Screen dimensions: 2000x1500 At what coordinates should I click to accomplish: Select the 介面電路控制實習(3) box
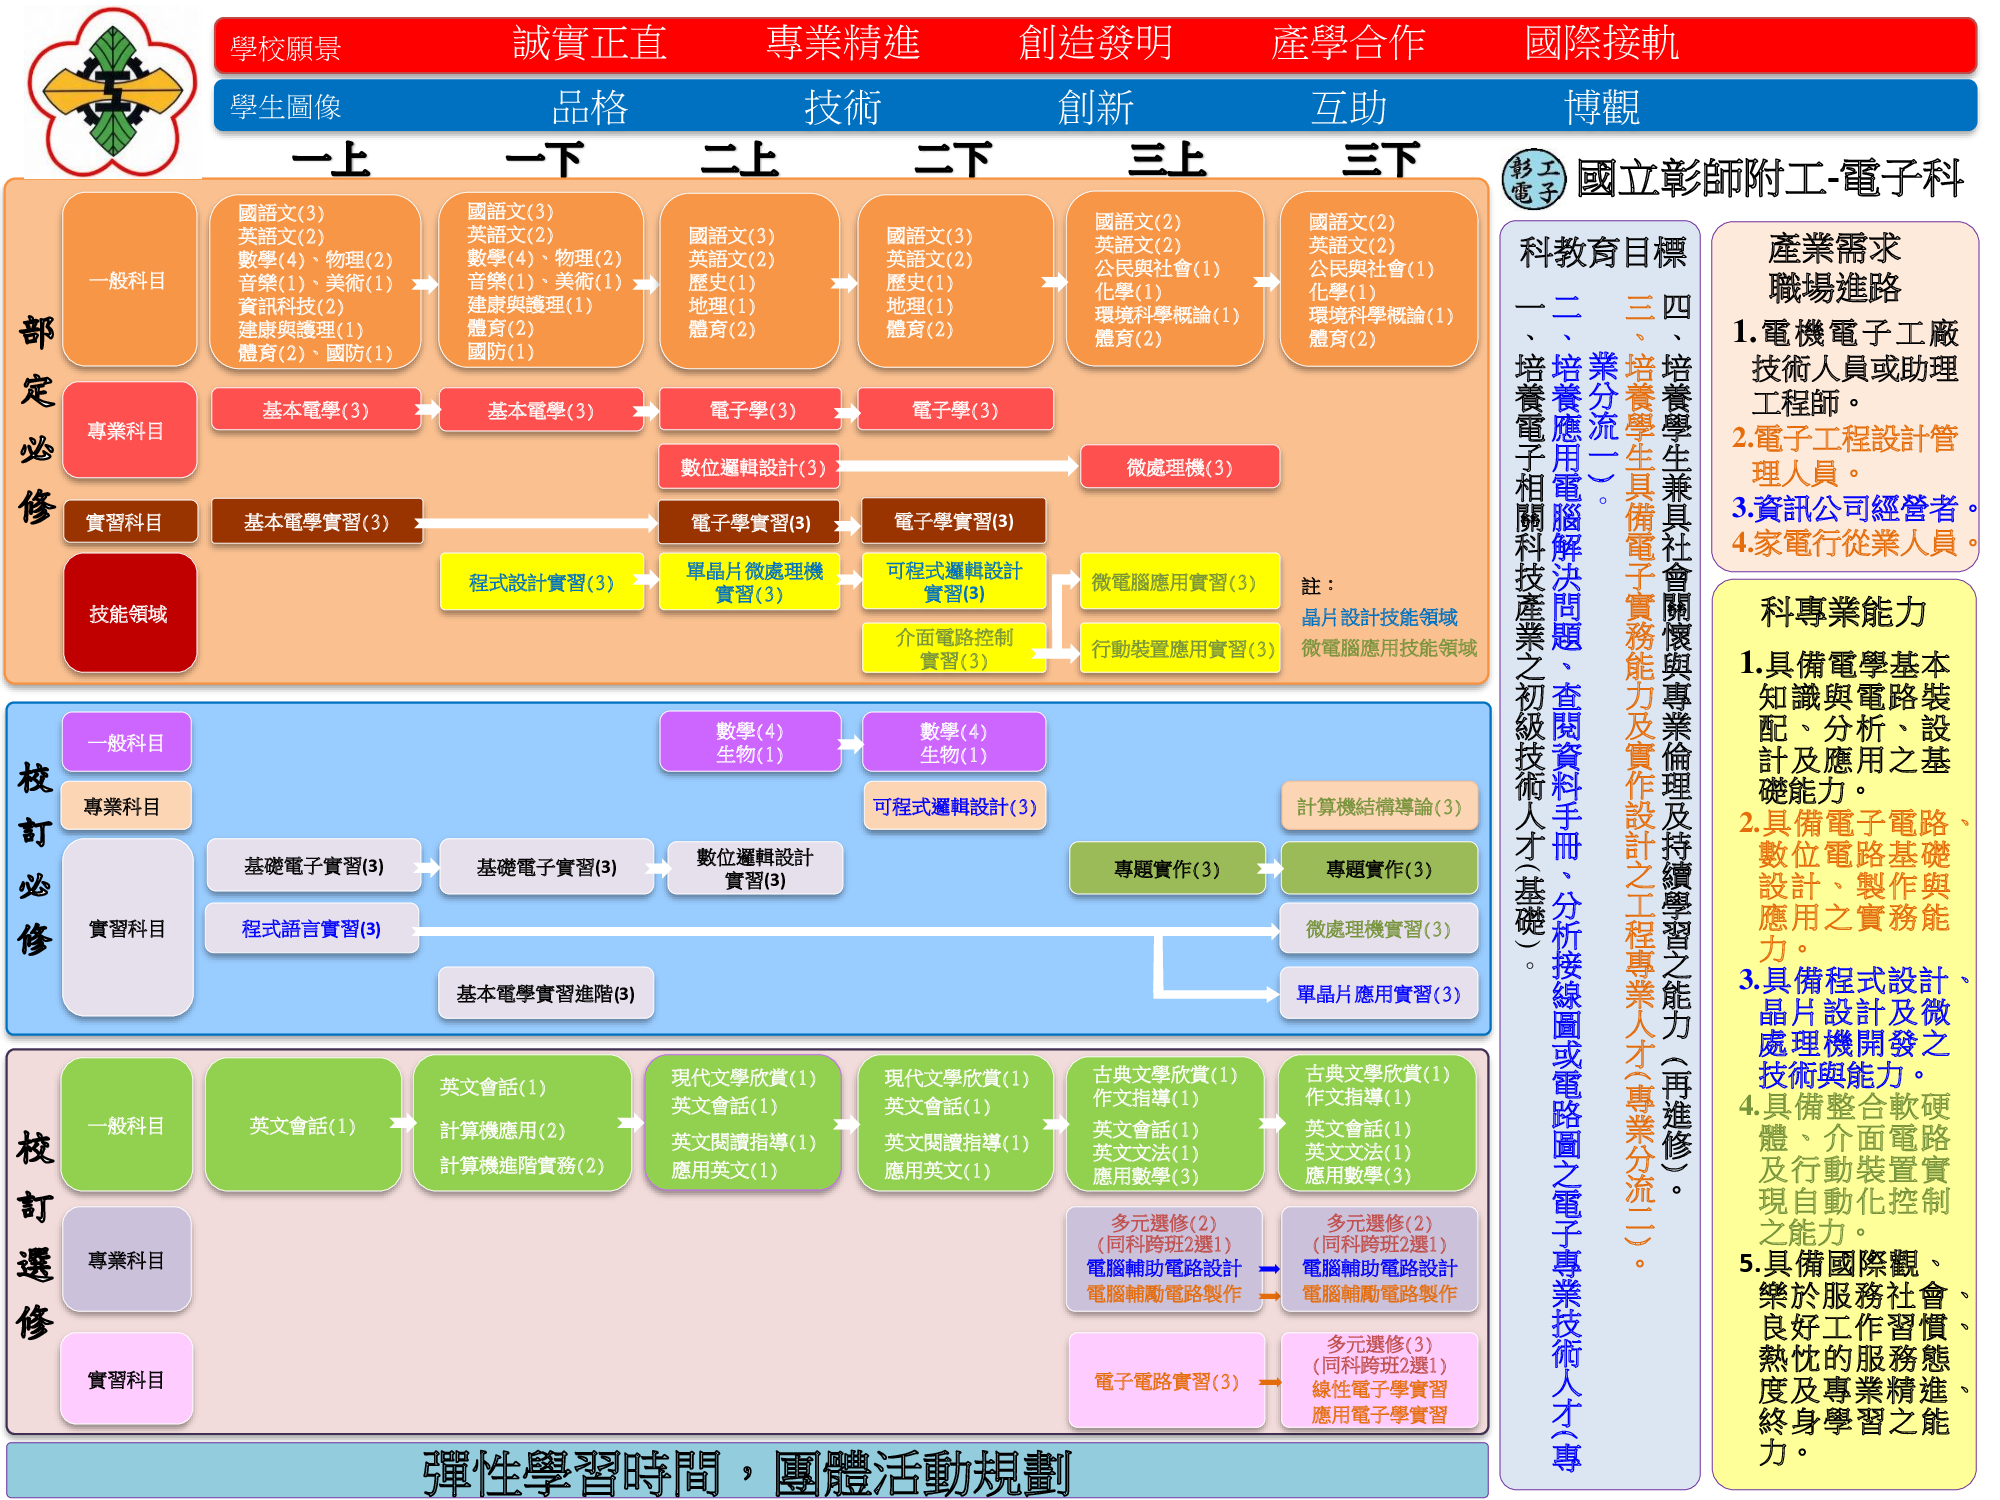(x=953, y=649)
